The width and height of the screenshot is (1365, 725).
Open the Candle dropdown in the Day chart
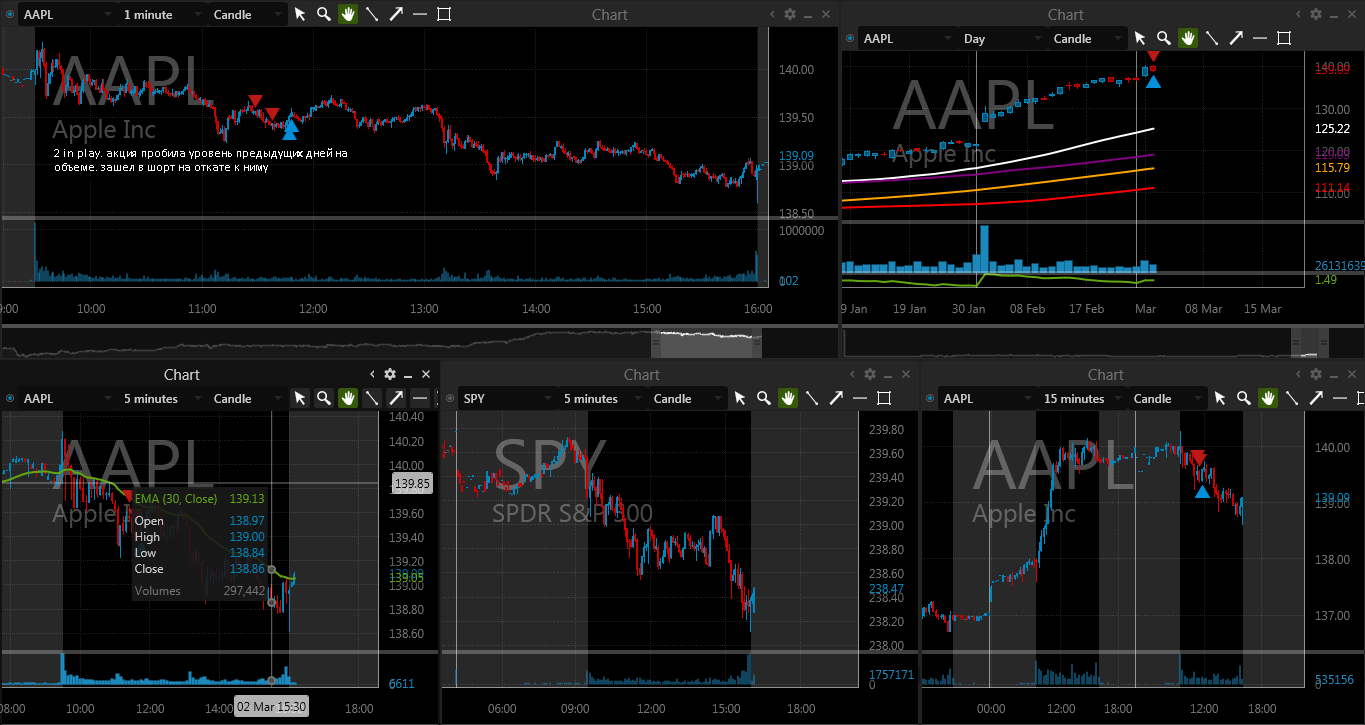tap(1086, 38)
